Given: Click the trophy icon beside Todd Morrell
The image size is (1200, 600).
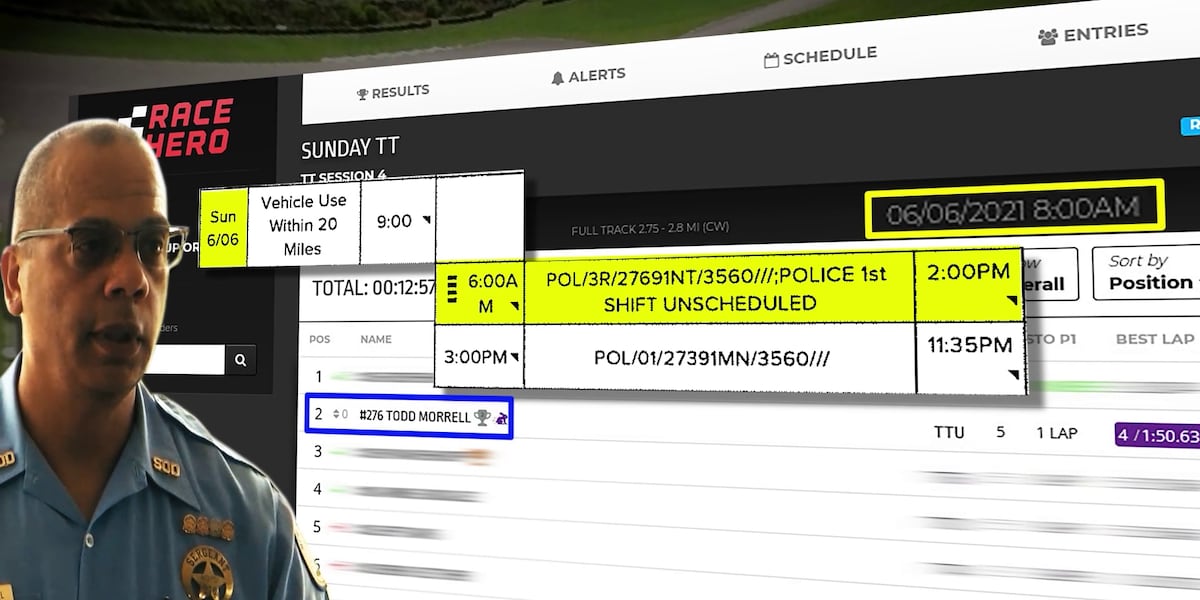Looking at the screenshot, I should [x=481, y=417].
